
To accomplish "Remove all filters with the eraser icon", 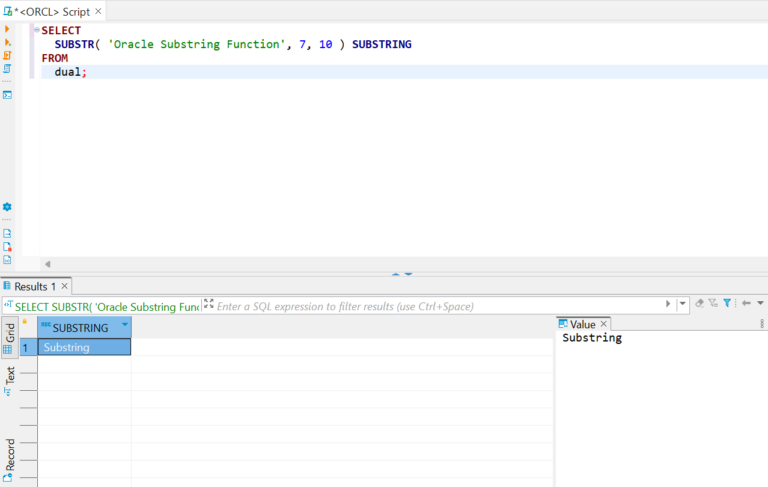I will click(x=699, y=303).
